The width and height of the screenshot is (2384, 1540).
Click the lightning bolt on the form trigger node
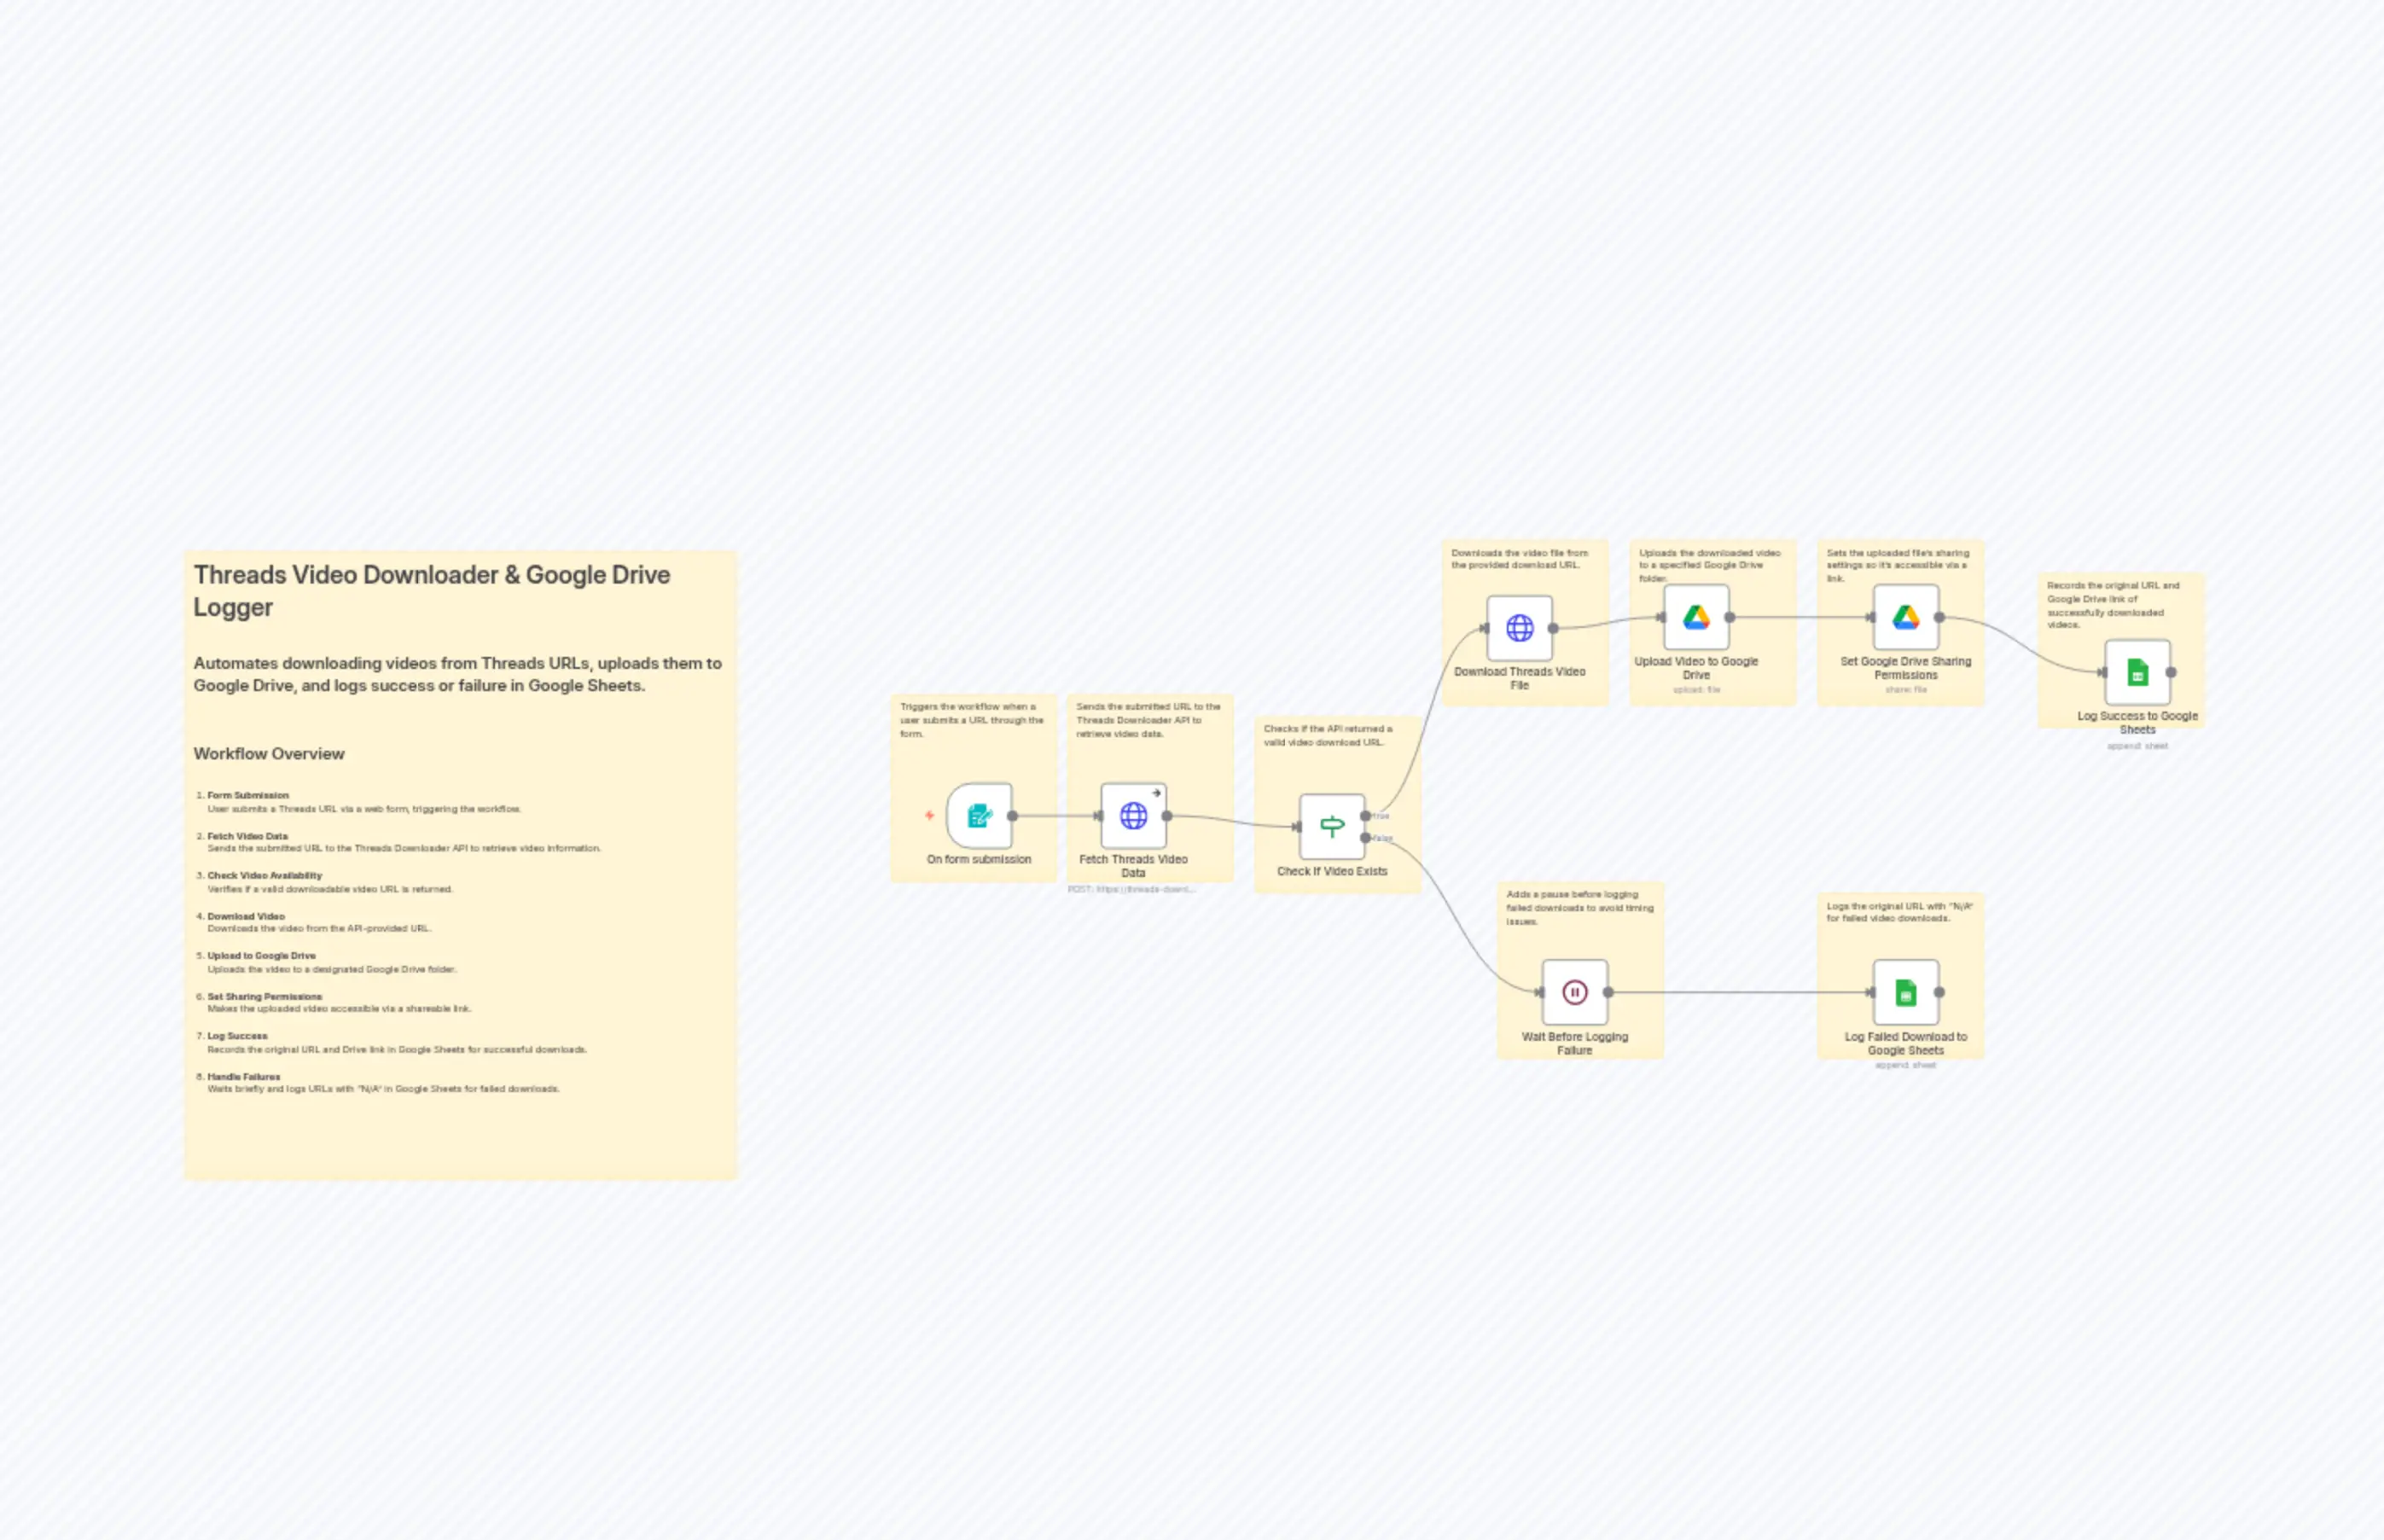point(928,813)
